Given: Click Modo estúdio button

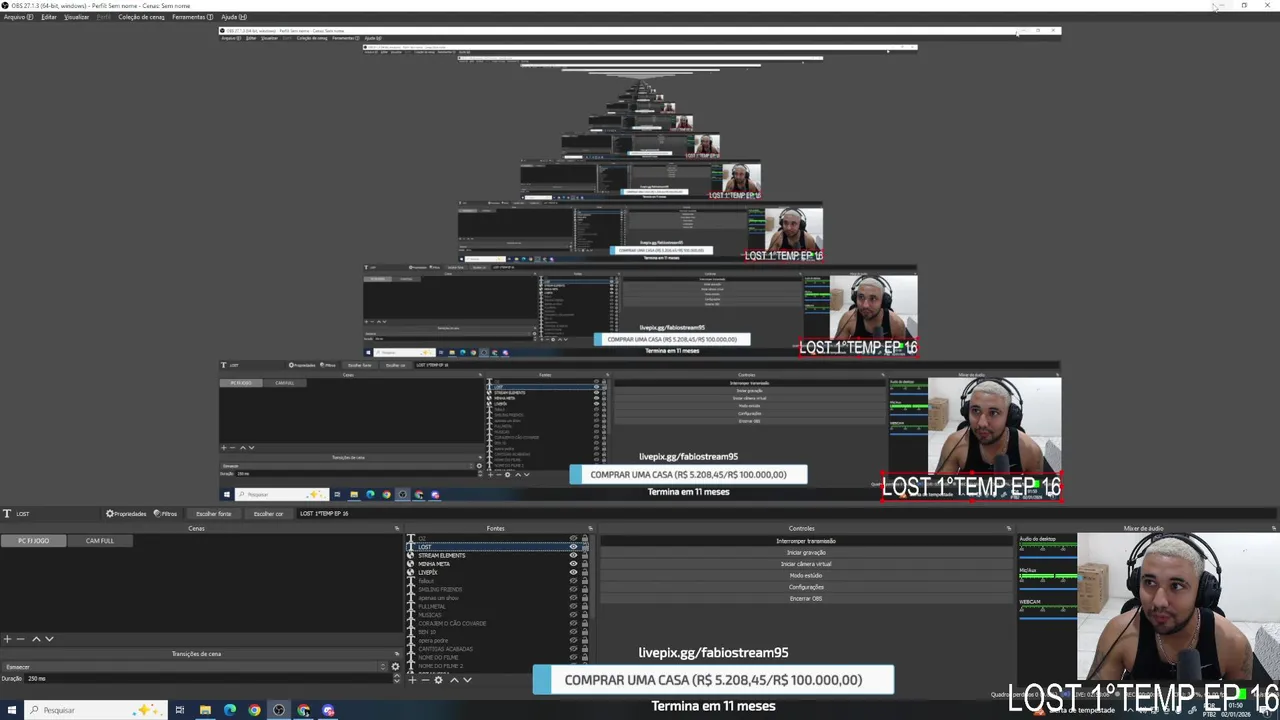Looking at the screenshot, I should pyautogui.click(x=806, y=575).
